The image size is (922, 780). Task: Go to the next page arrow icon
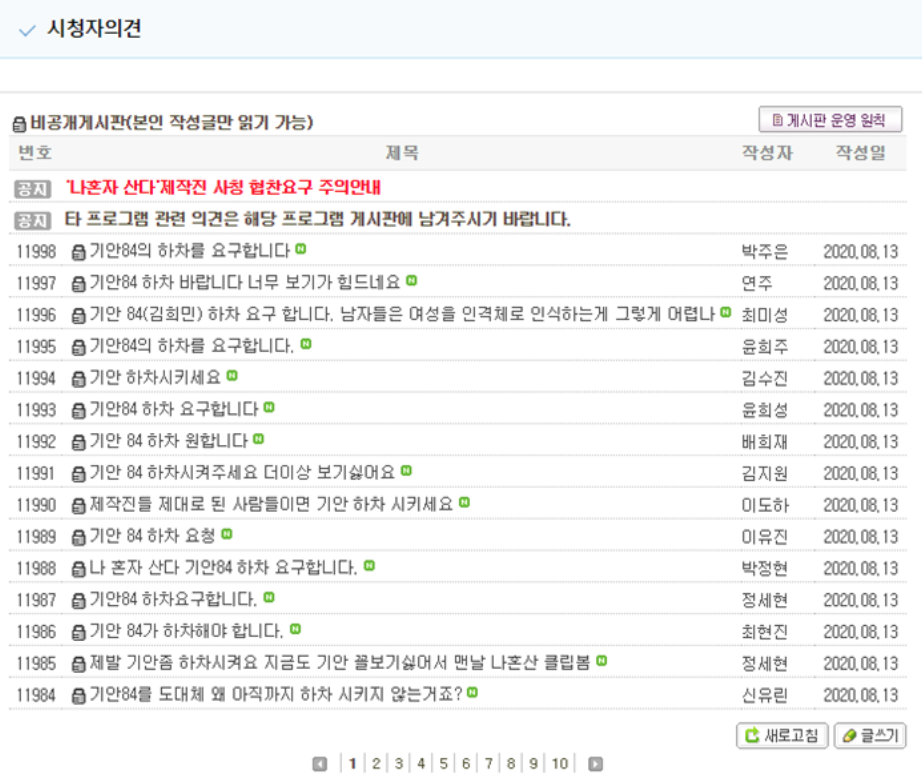point(595,764)
